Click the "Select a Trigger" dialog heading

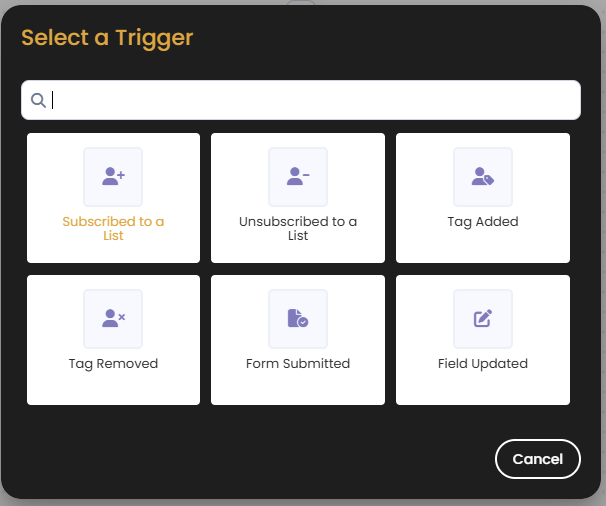tap(107, 38)
